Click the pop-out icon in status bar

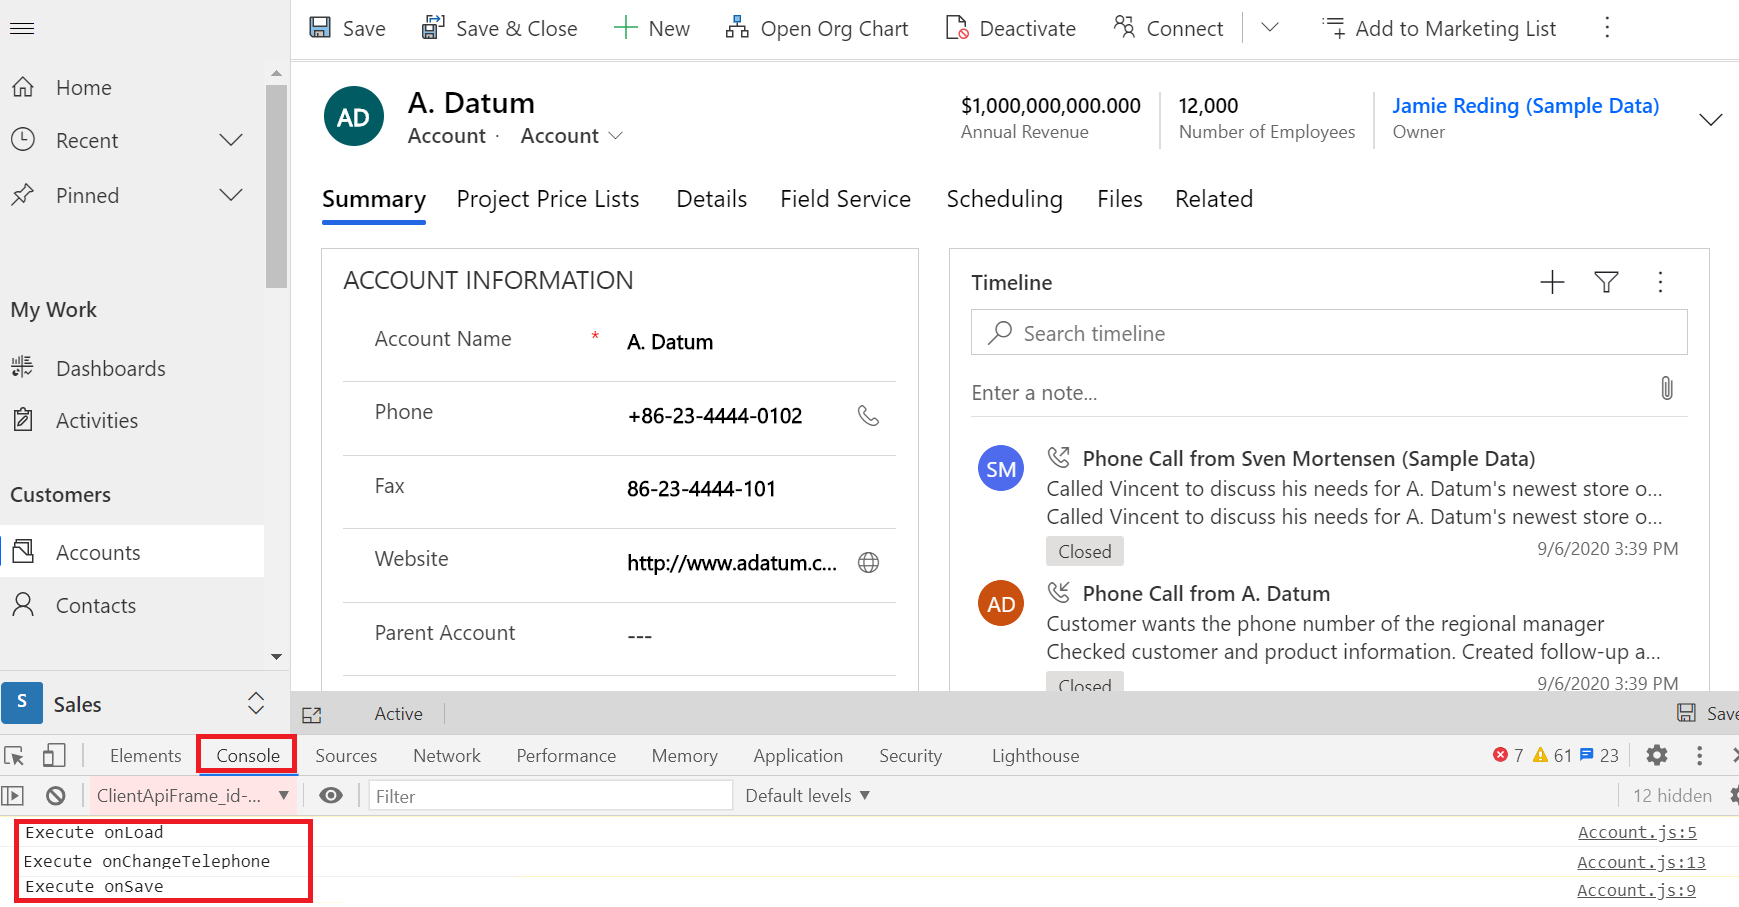(312, 715)
